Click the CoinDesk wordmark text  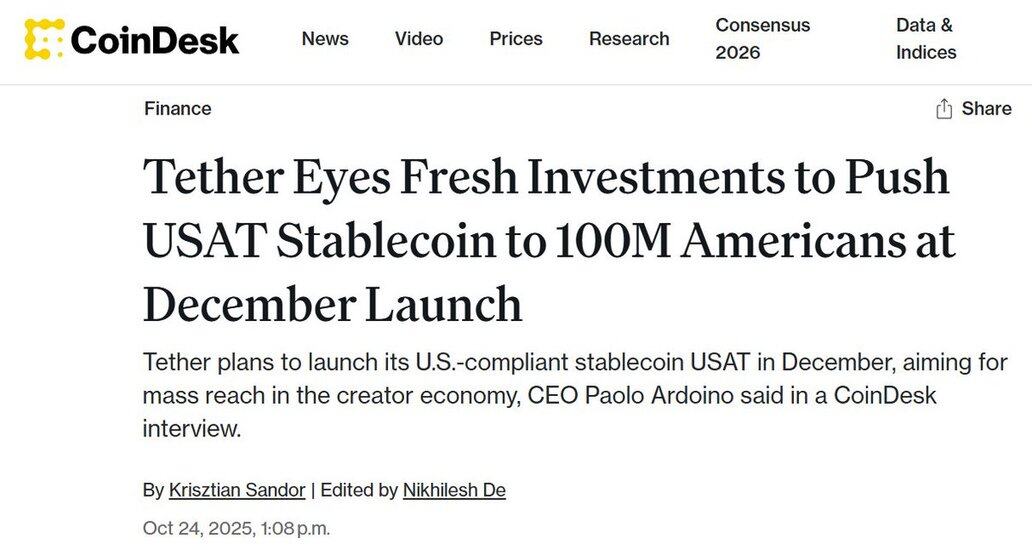point(155,40)
